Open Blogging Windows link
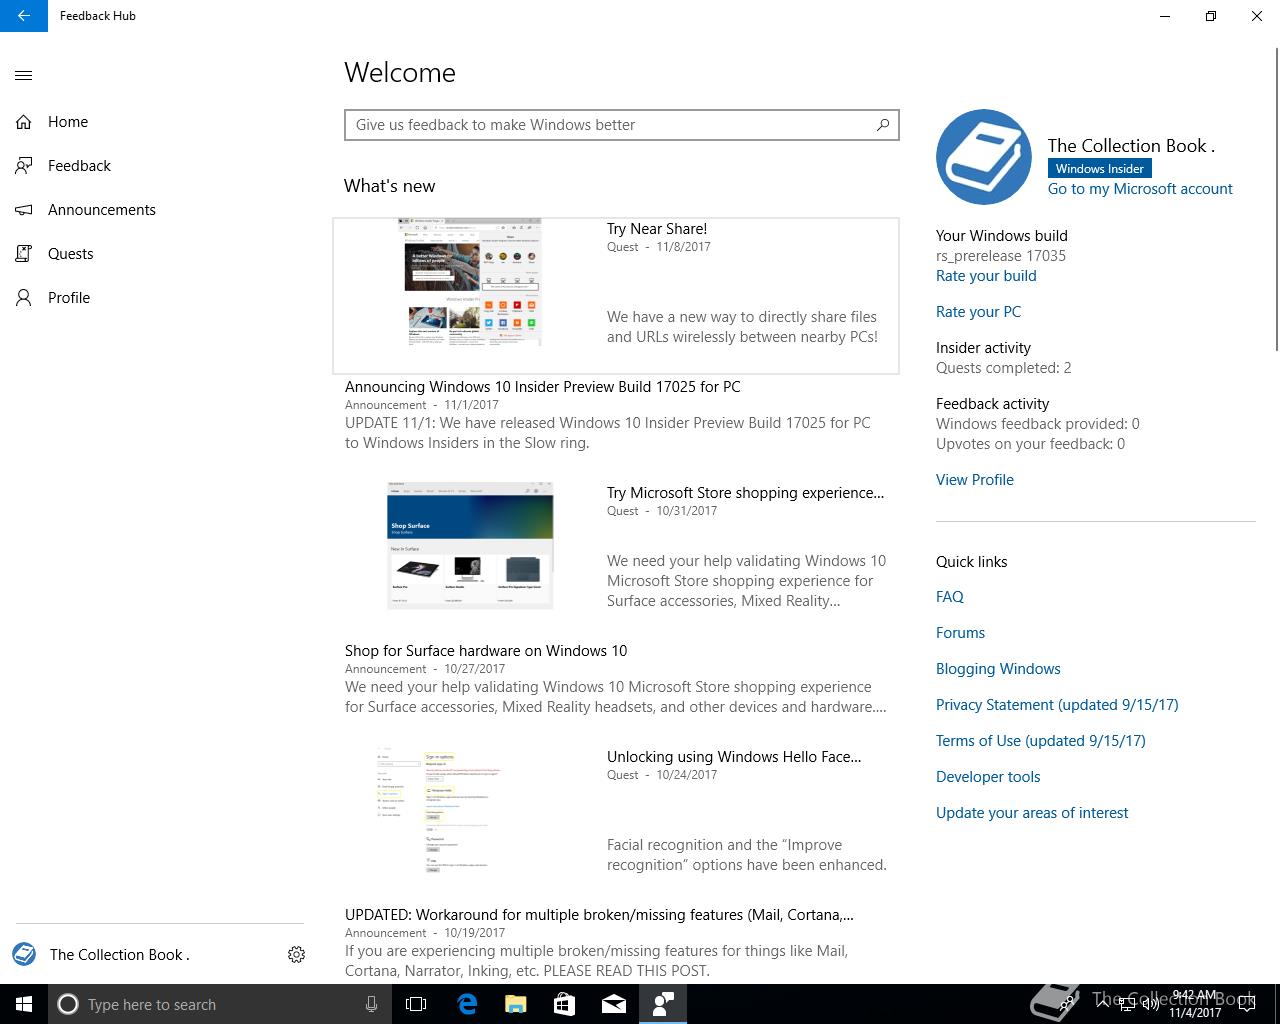 998,669
